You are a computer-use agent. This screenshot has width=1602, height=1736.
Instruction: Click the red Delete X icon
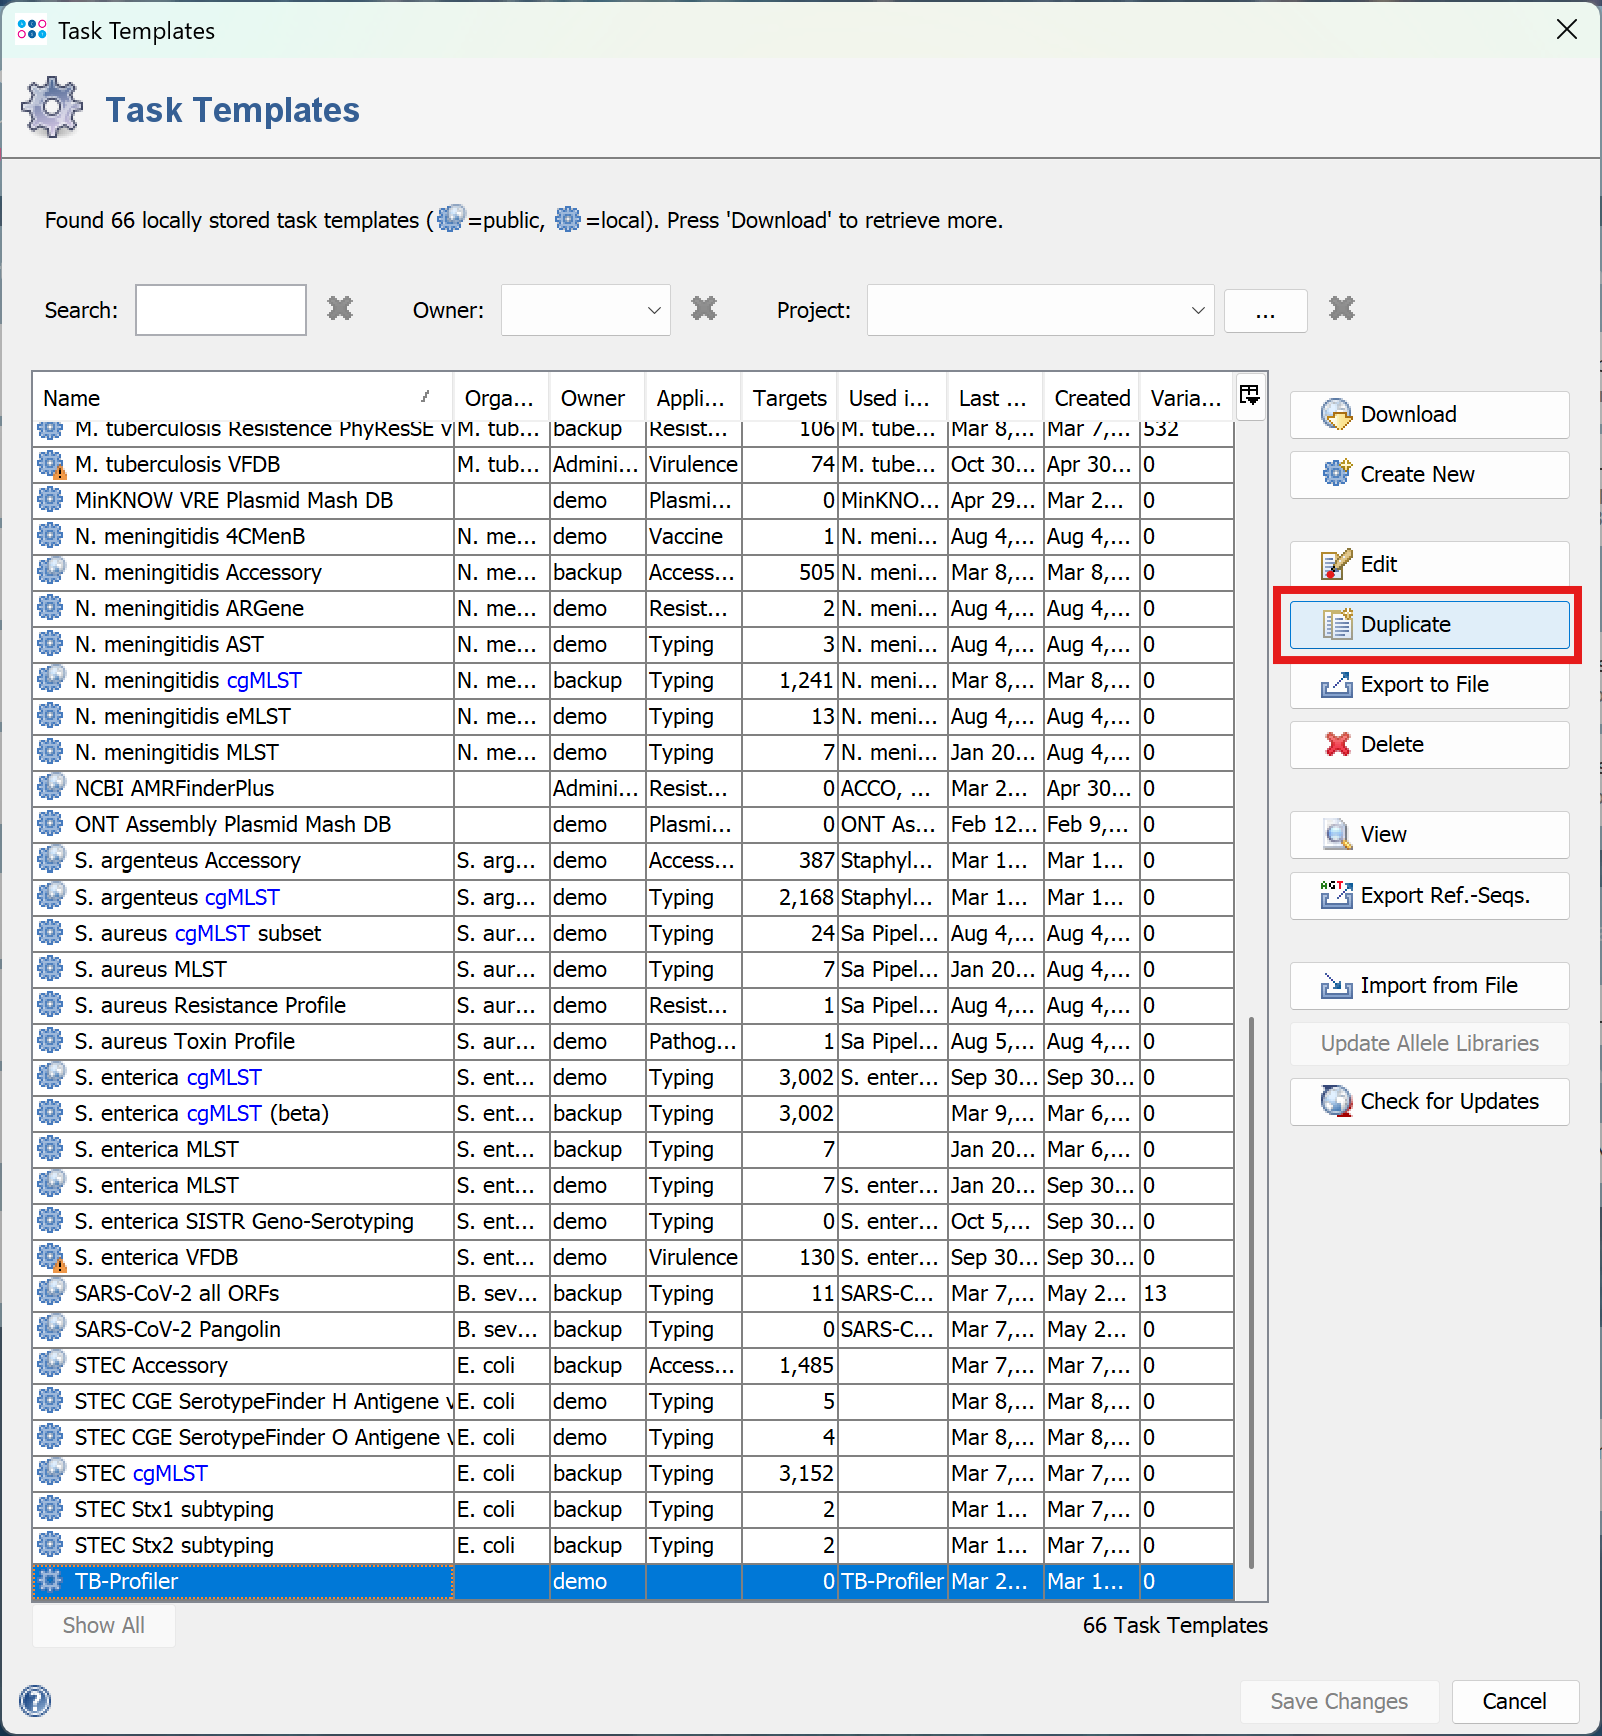pos(1337,744)
